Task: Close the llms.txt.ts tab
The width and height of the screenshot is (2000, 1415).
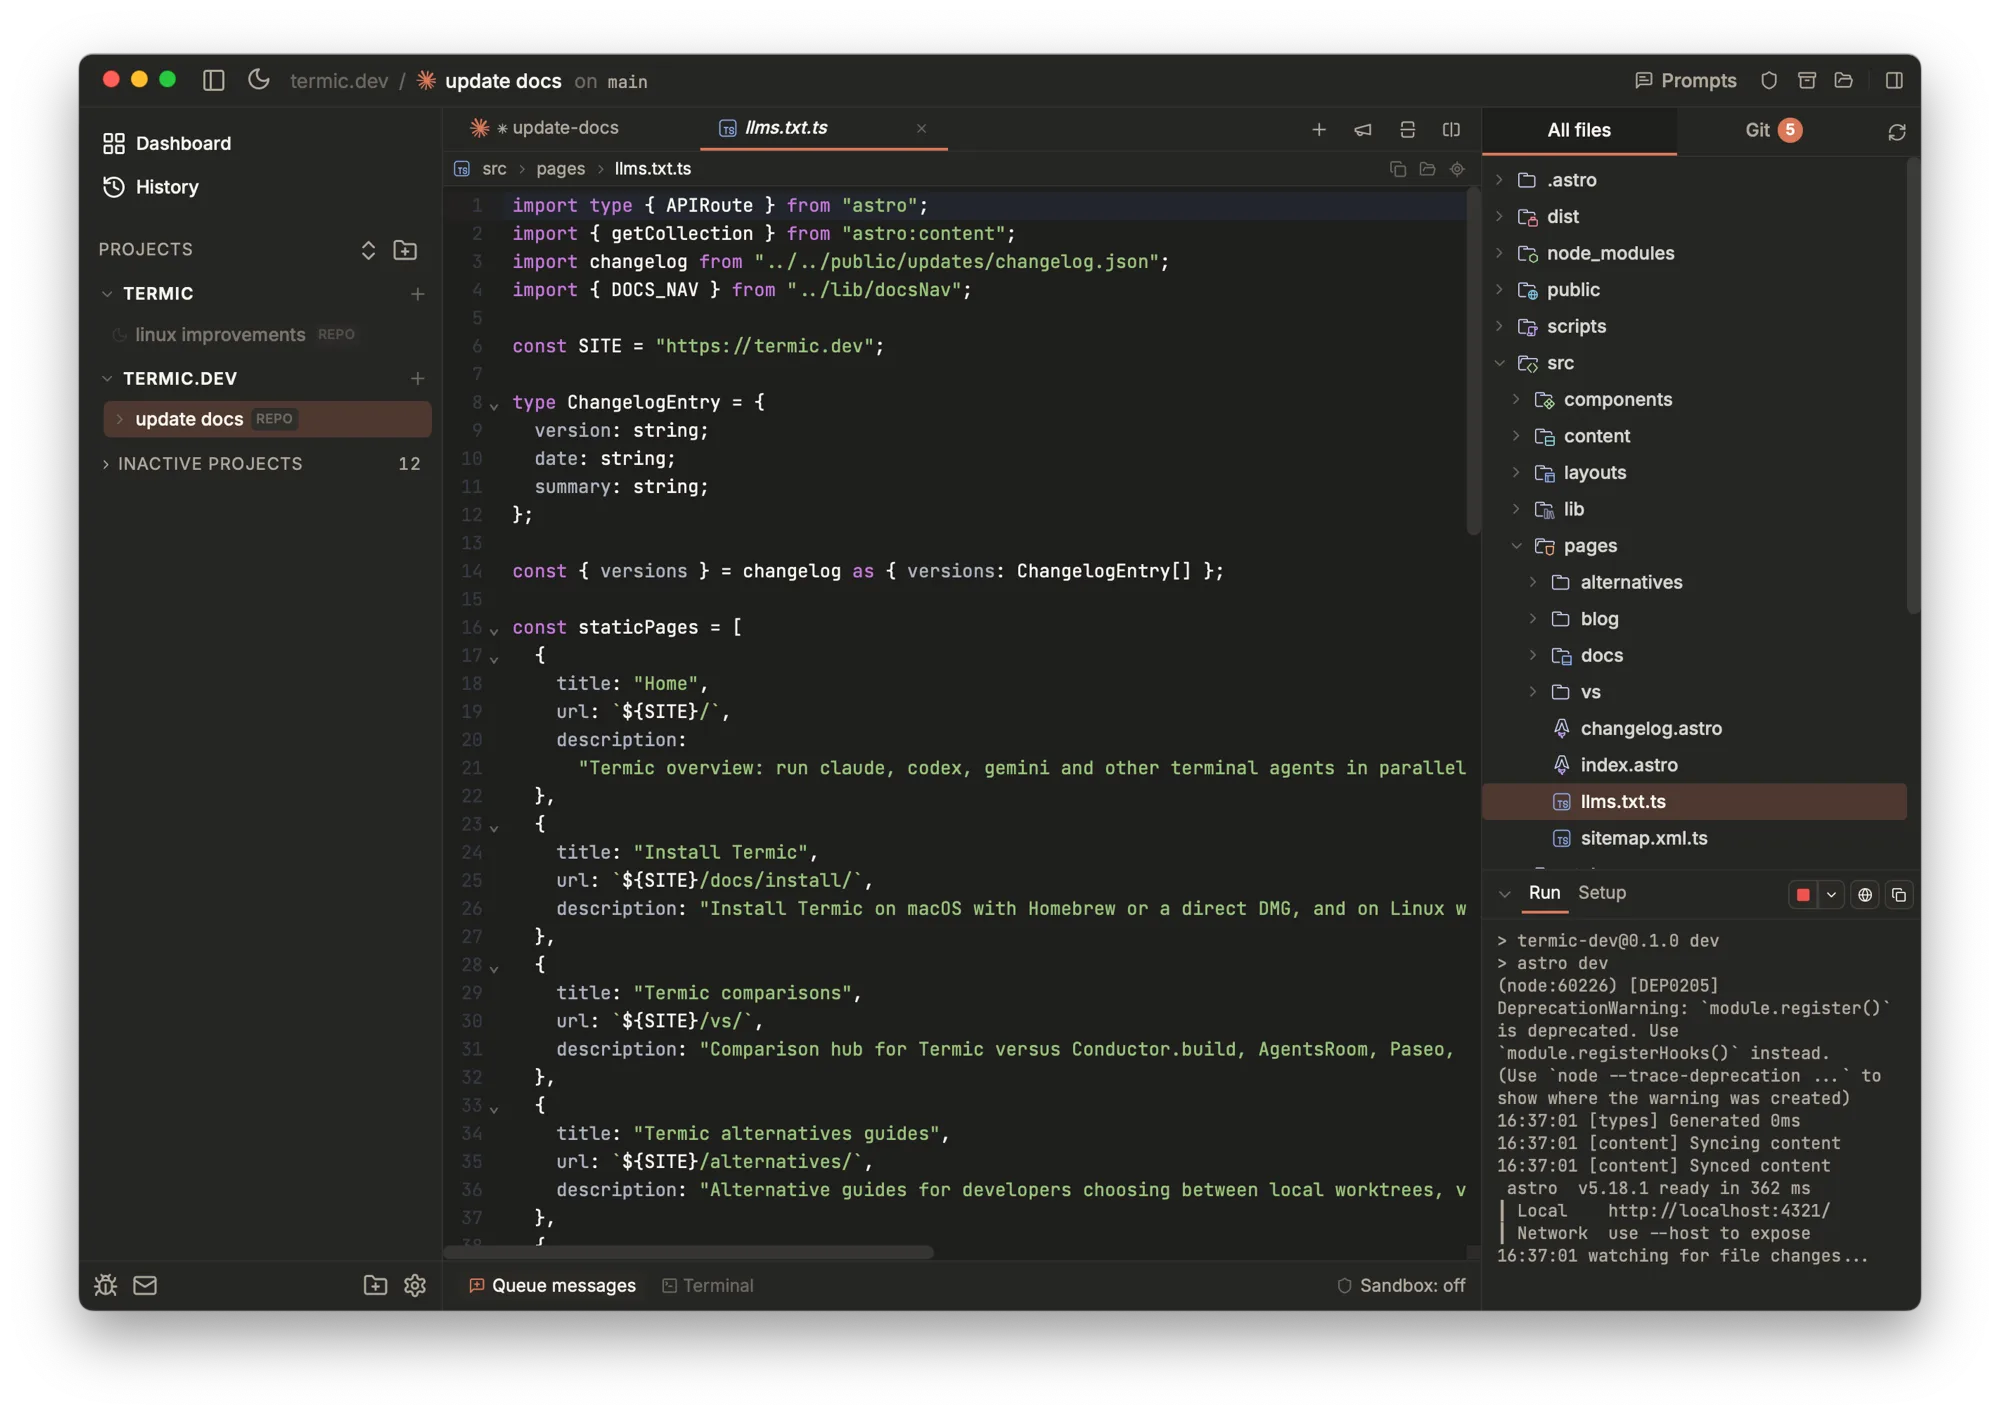Action: (x=921, y=128)
